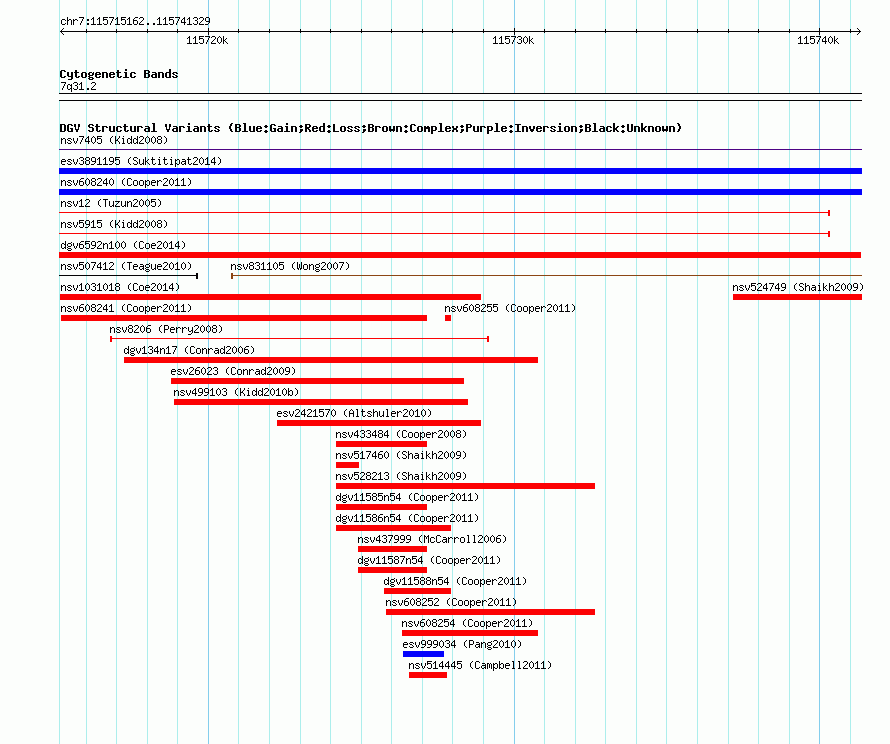
Task: Click the red nsv514445 loss bar
Action: (428, 675)
